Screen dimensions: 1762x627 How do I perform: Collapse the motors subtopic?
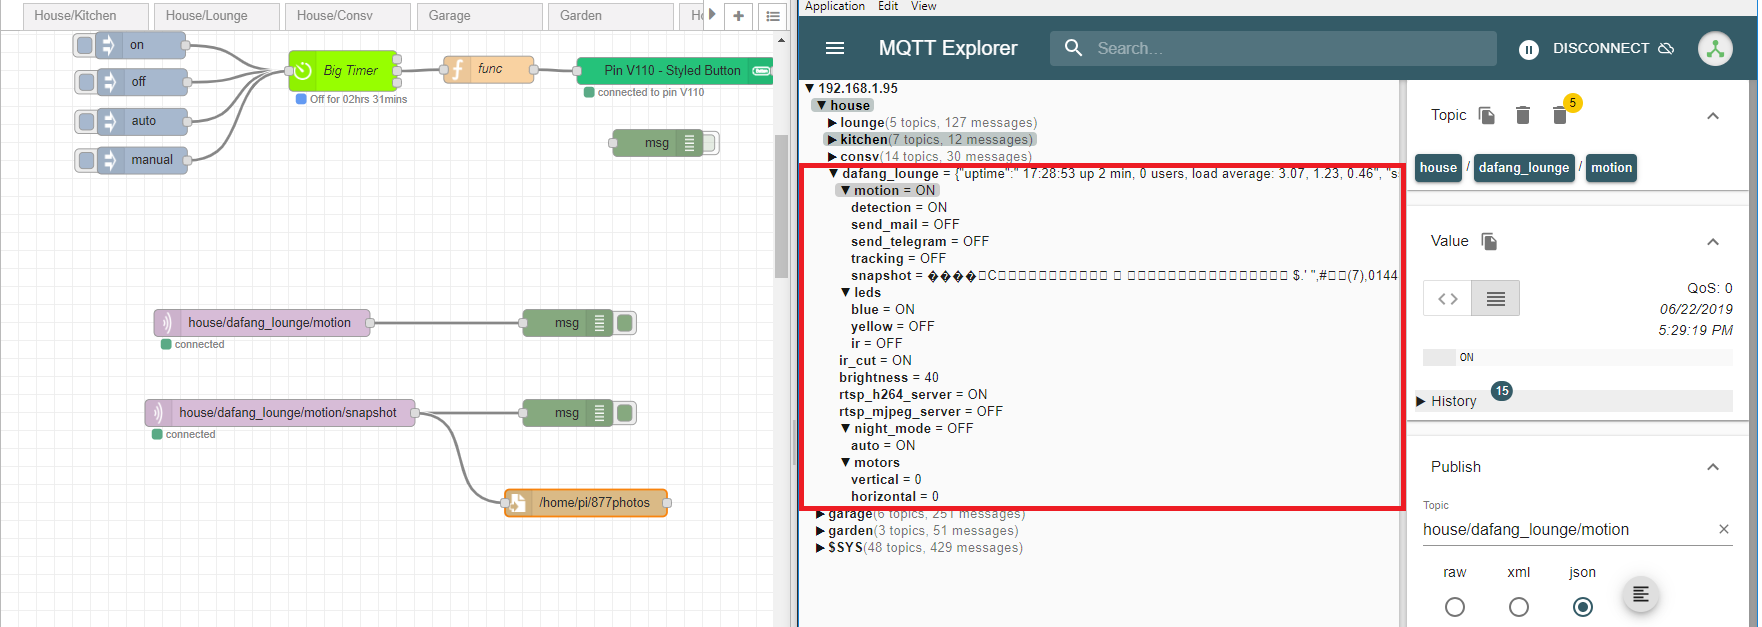(x=846, y=462)
